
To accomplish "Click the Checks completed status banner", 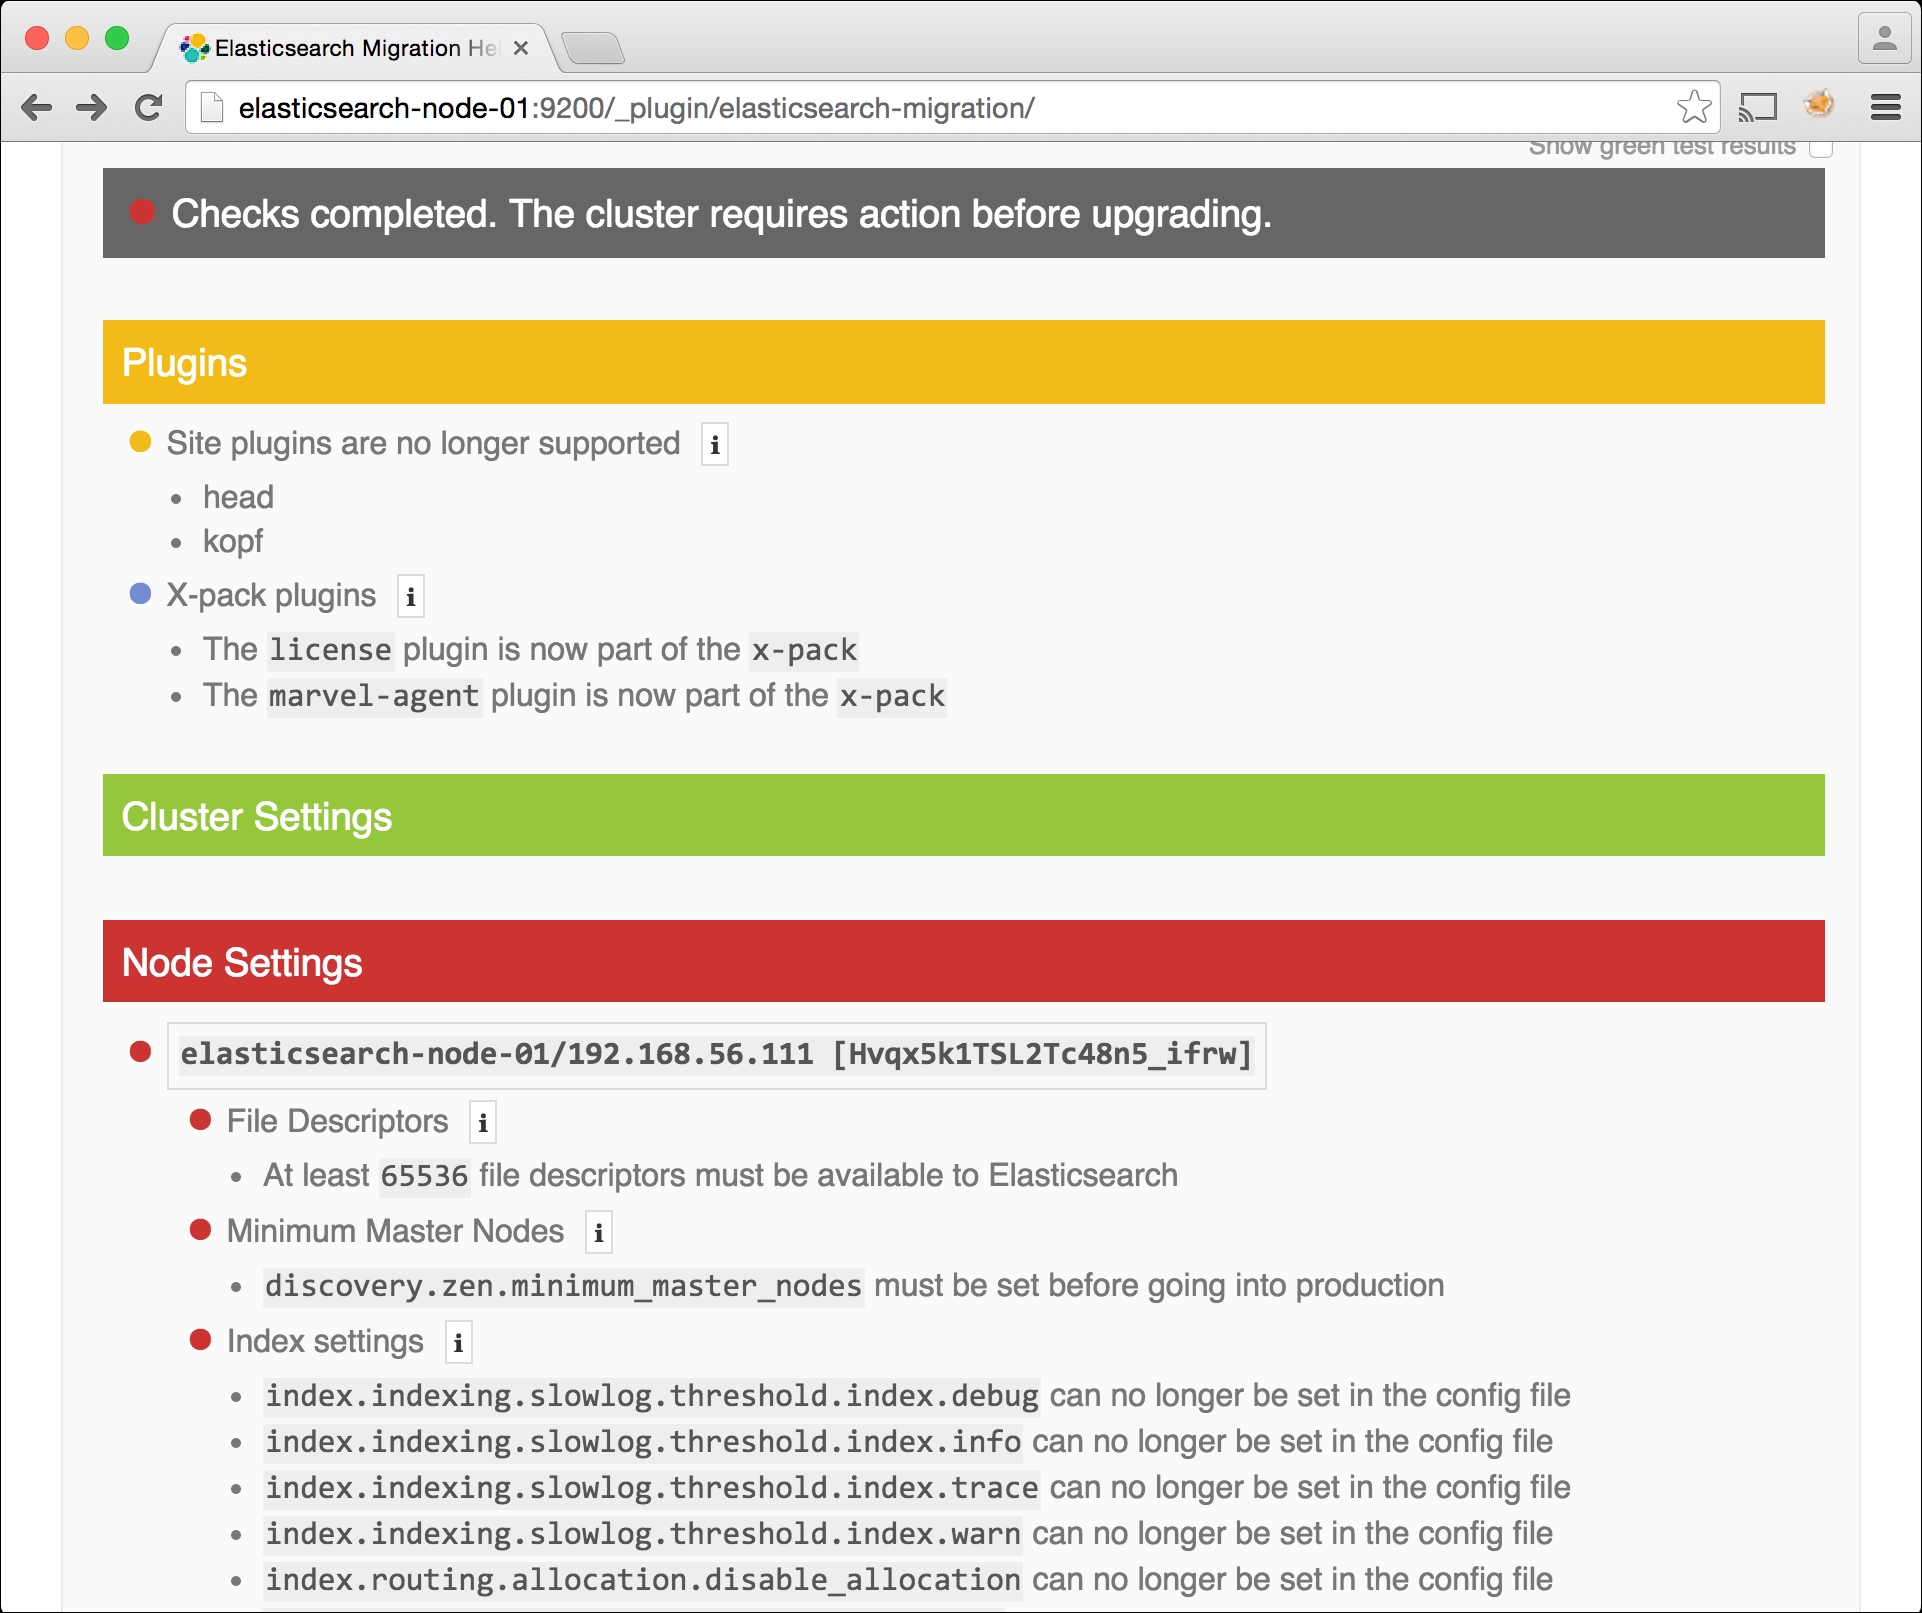I will point(964,213).
